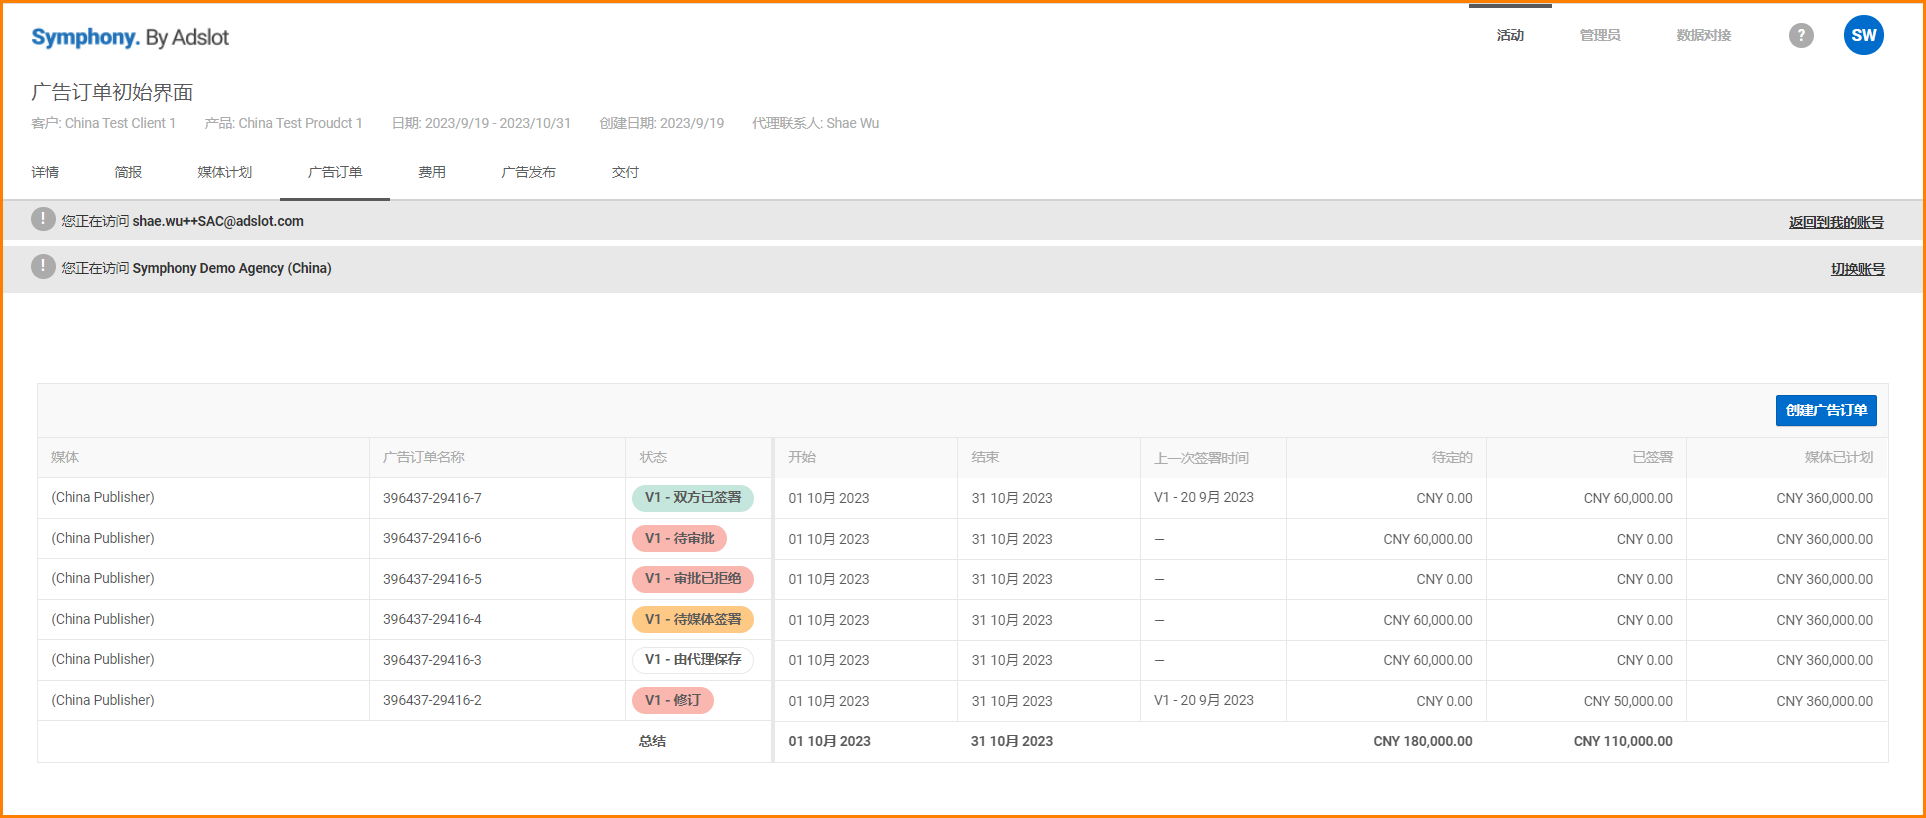Click the 客户: China Test Client 1 text
The image size is (1926, 818).
[x=103, y=123]
